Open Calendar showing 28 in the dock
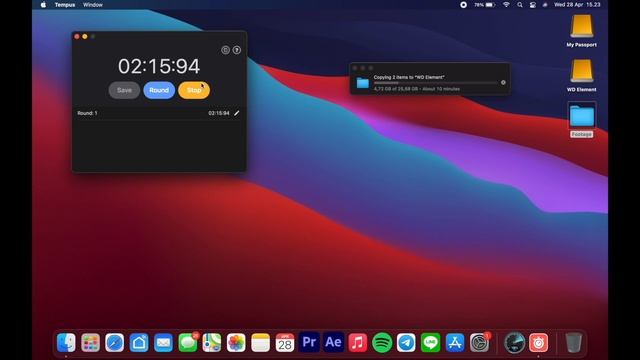Viewport: 640px width, 360px height. [x=285, y=342]
